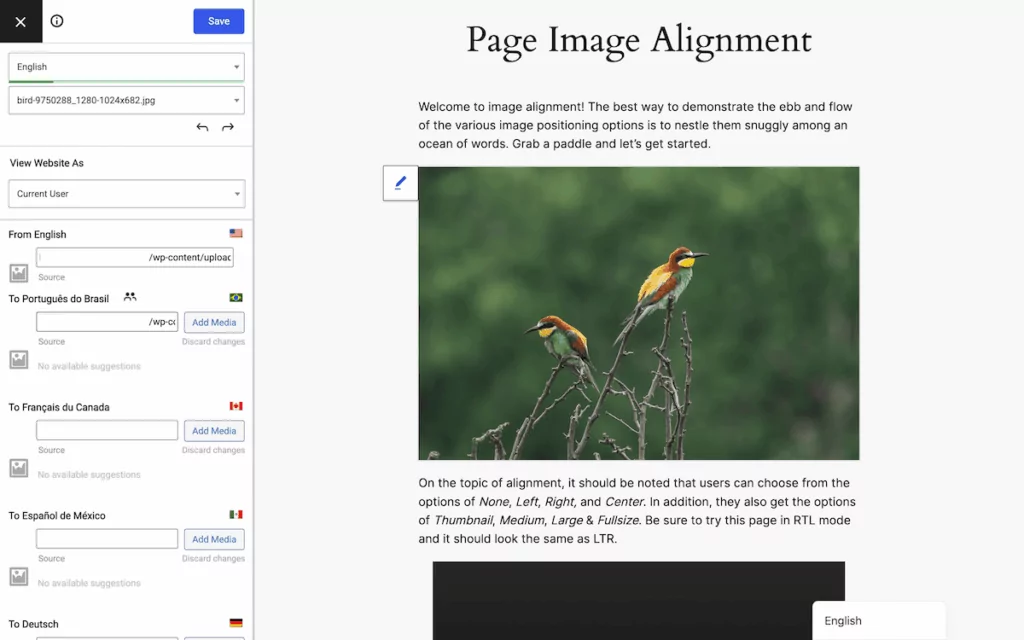The width and height of the screenshot is (1024, 640).
Task: Save the translation changes
Action: click(219, 21)
